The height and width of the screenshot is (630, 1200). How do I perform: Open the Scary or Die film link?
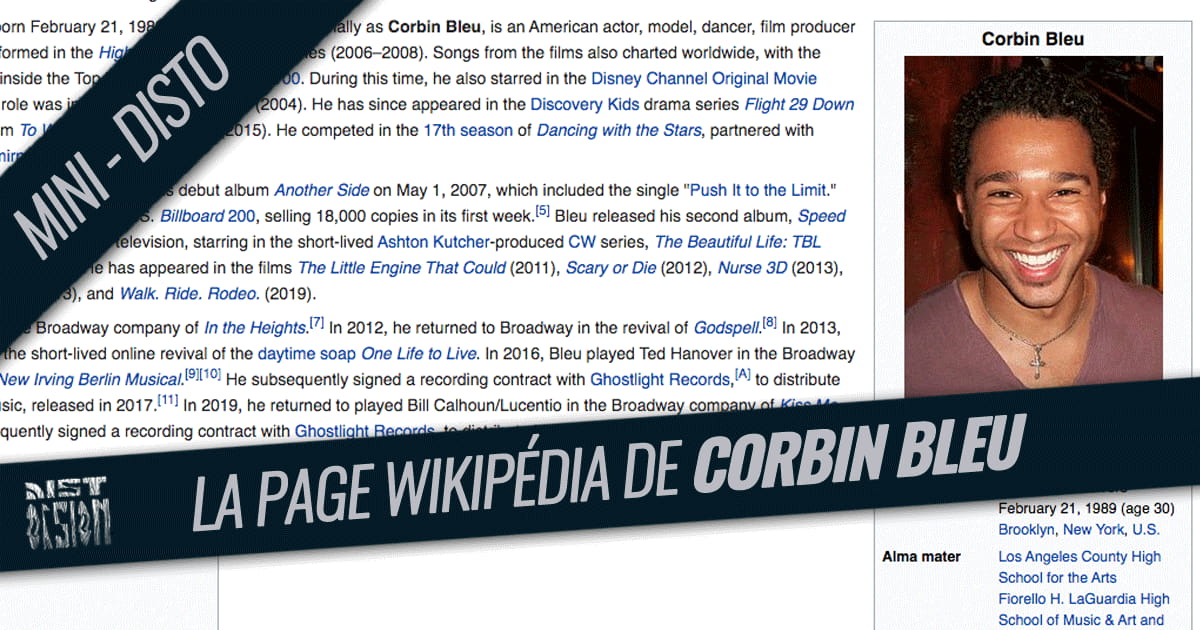[x=612, y=267]
